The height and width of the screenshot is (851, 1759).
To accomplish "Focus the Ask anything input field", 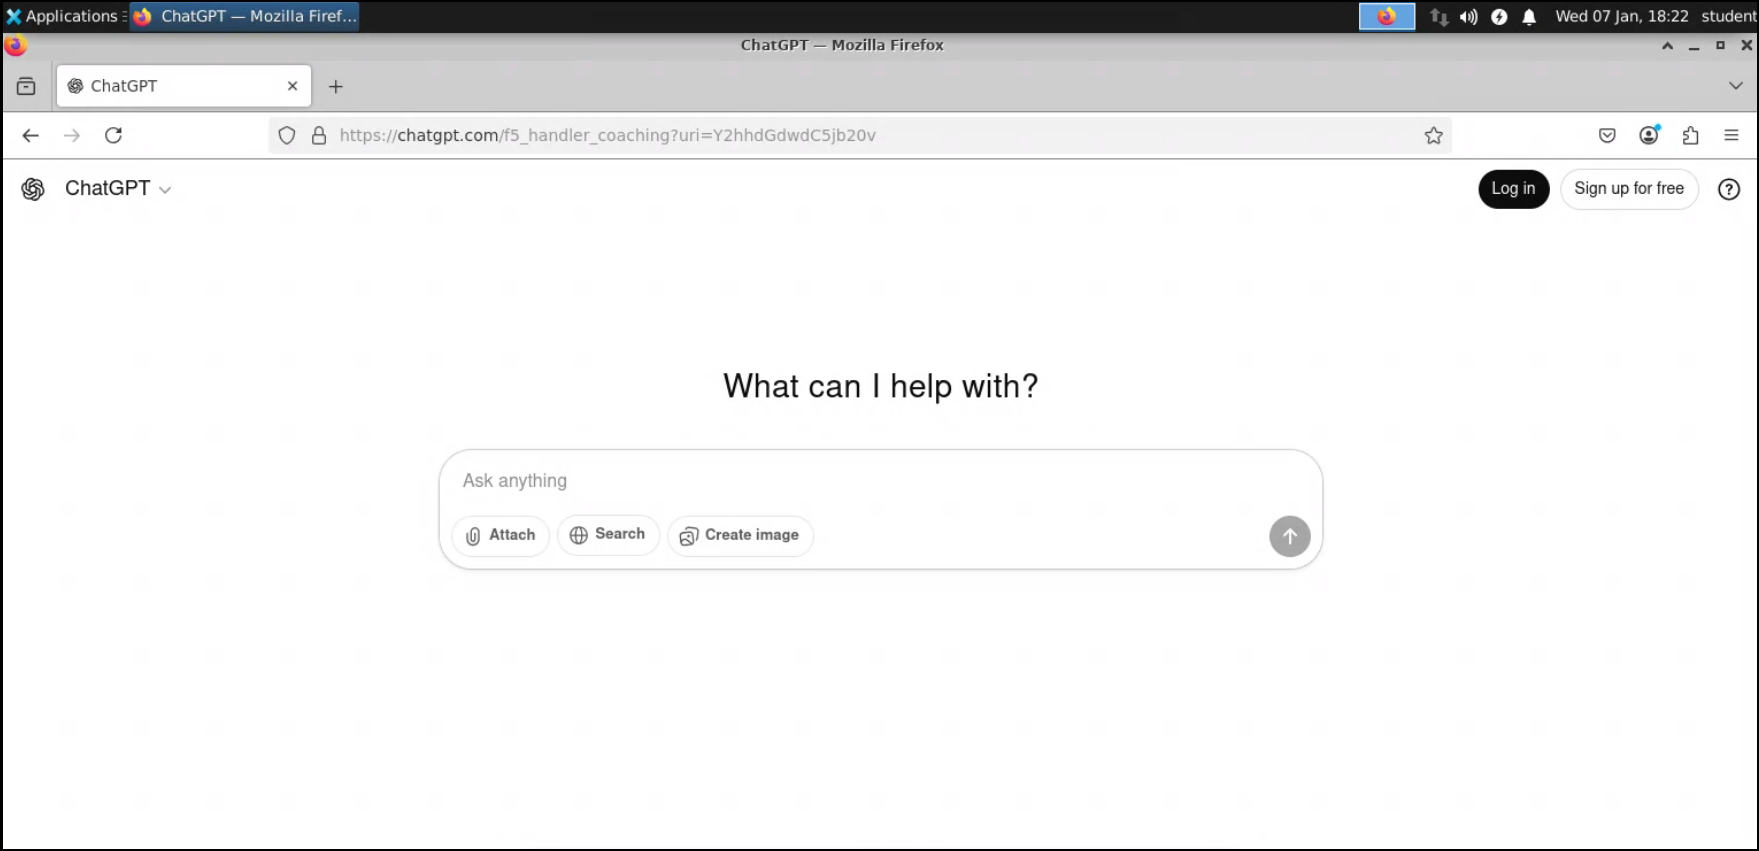I will click(x=880, y=481).
